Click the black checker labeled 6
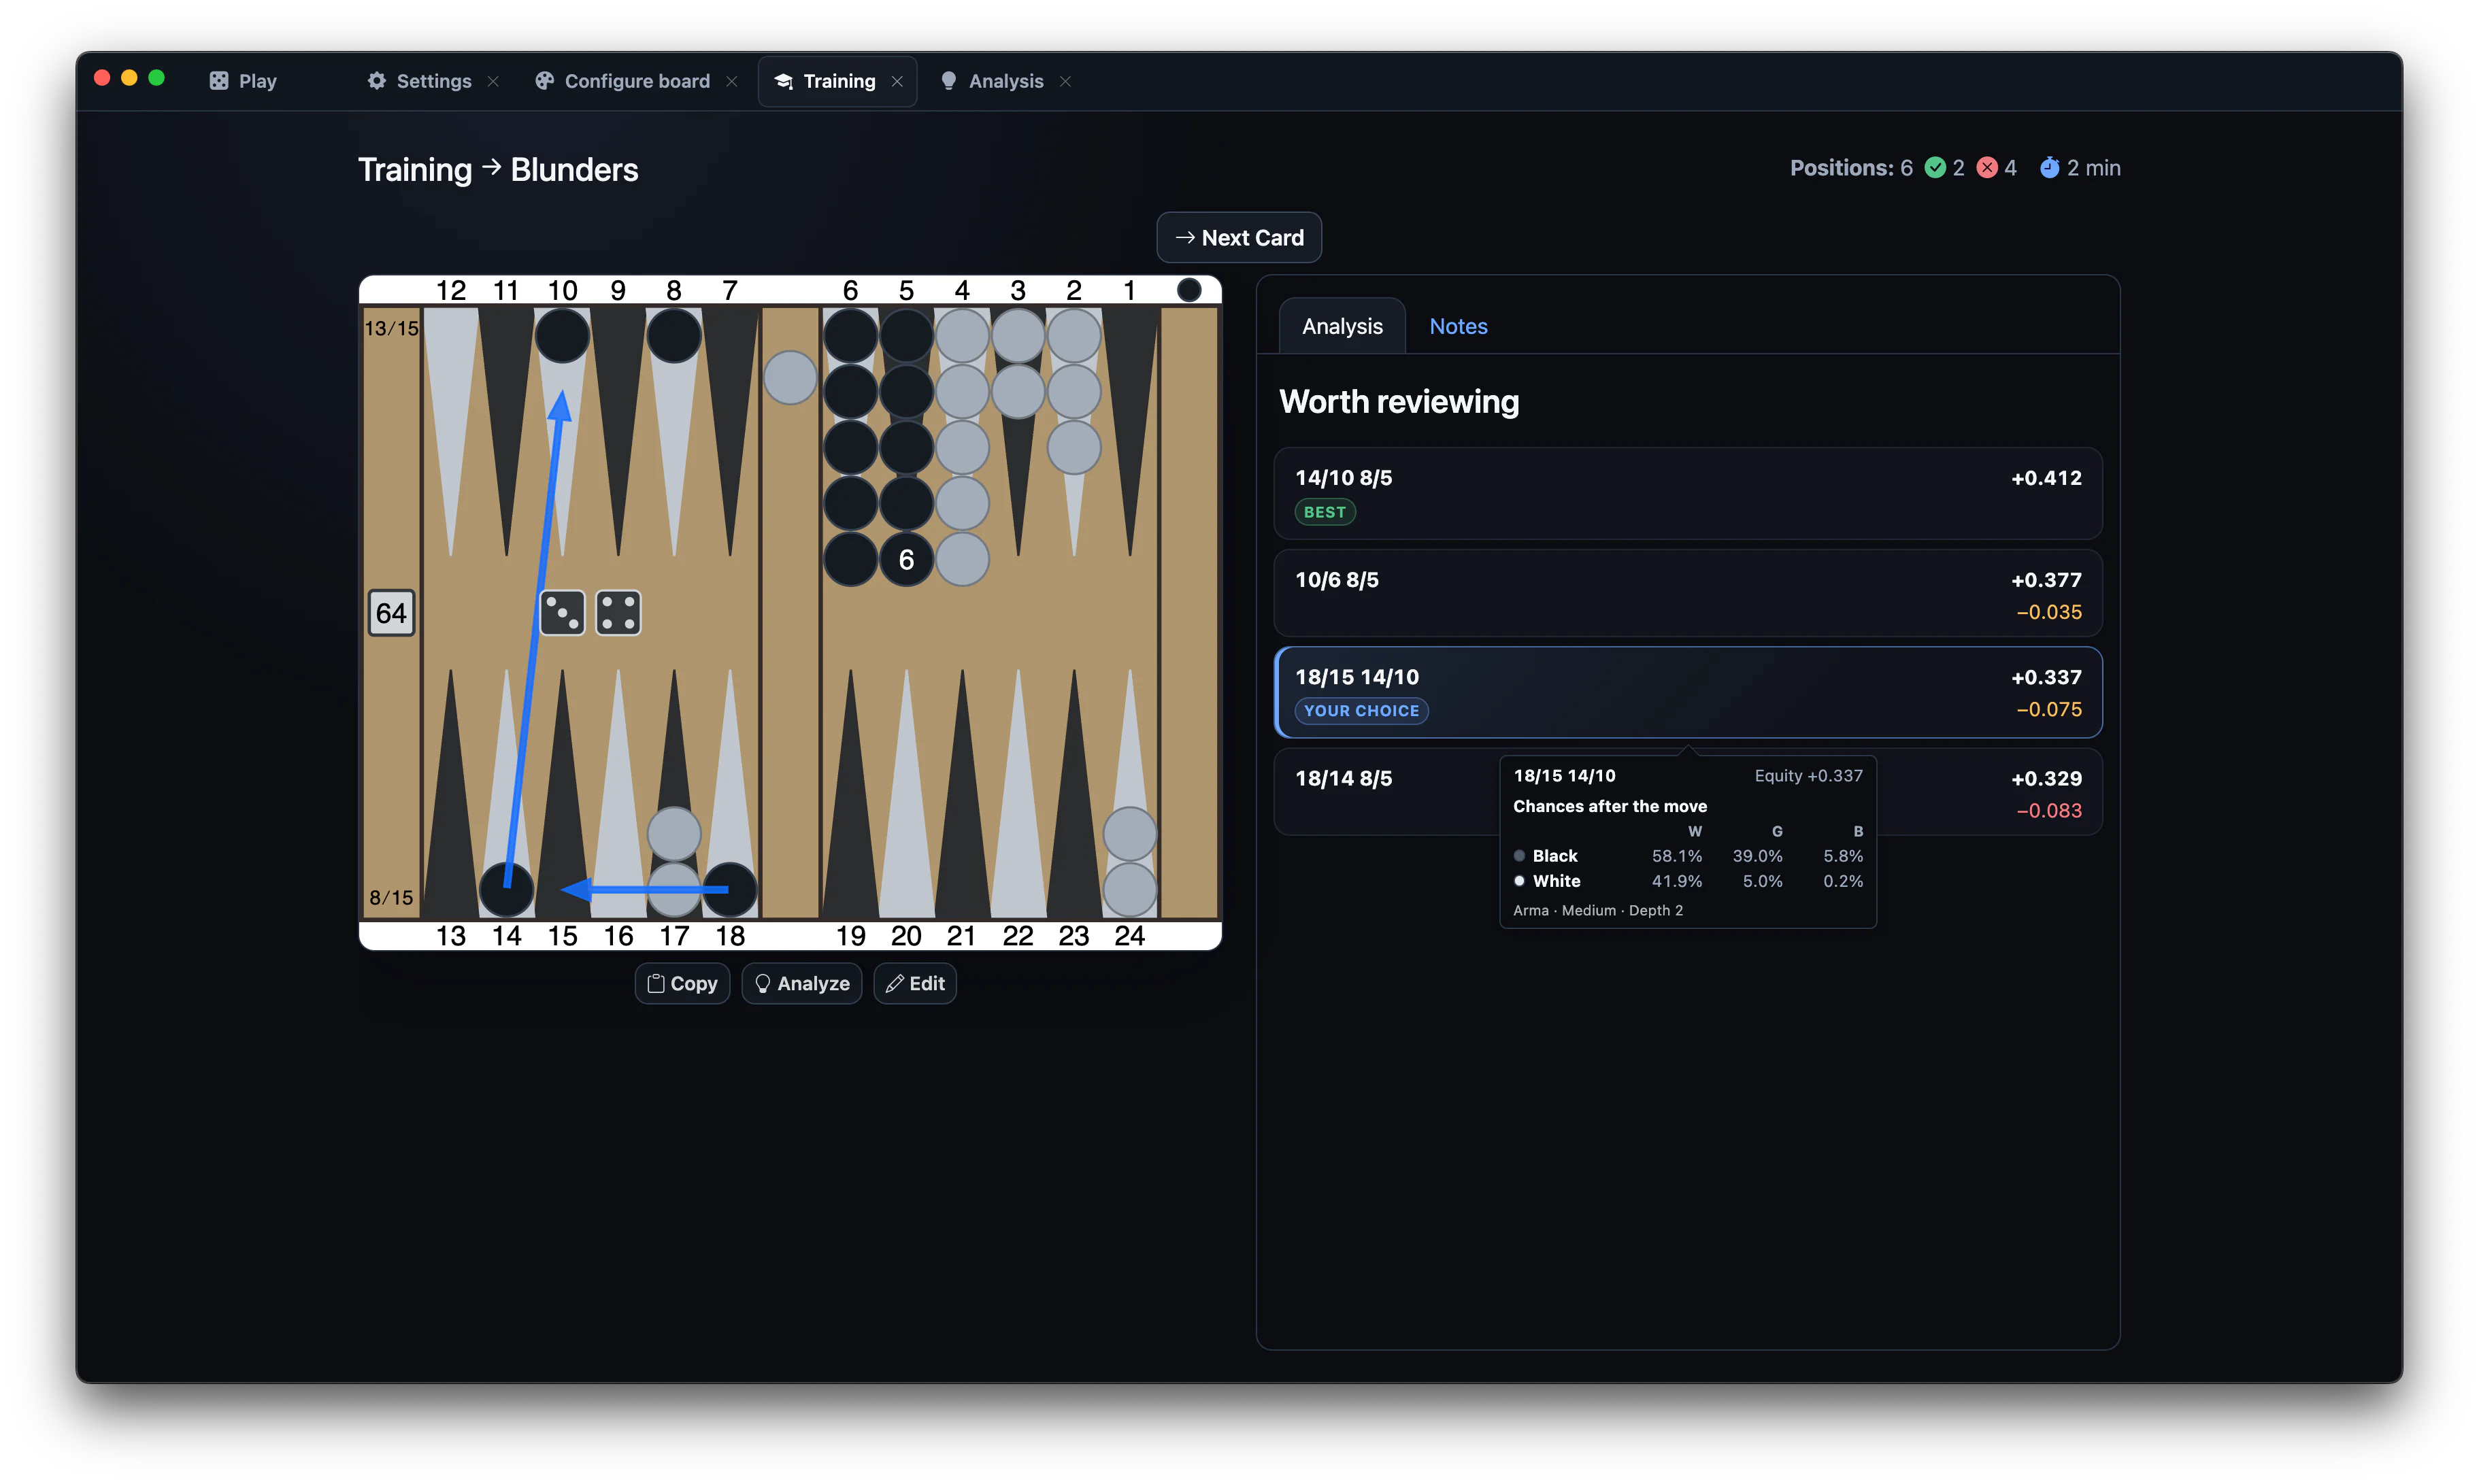Viewport: 2479px width, 1484px height. 906,560
